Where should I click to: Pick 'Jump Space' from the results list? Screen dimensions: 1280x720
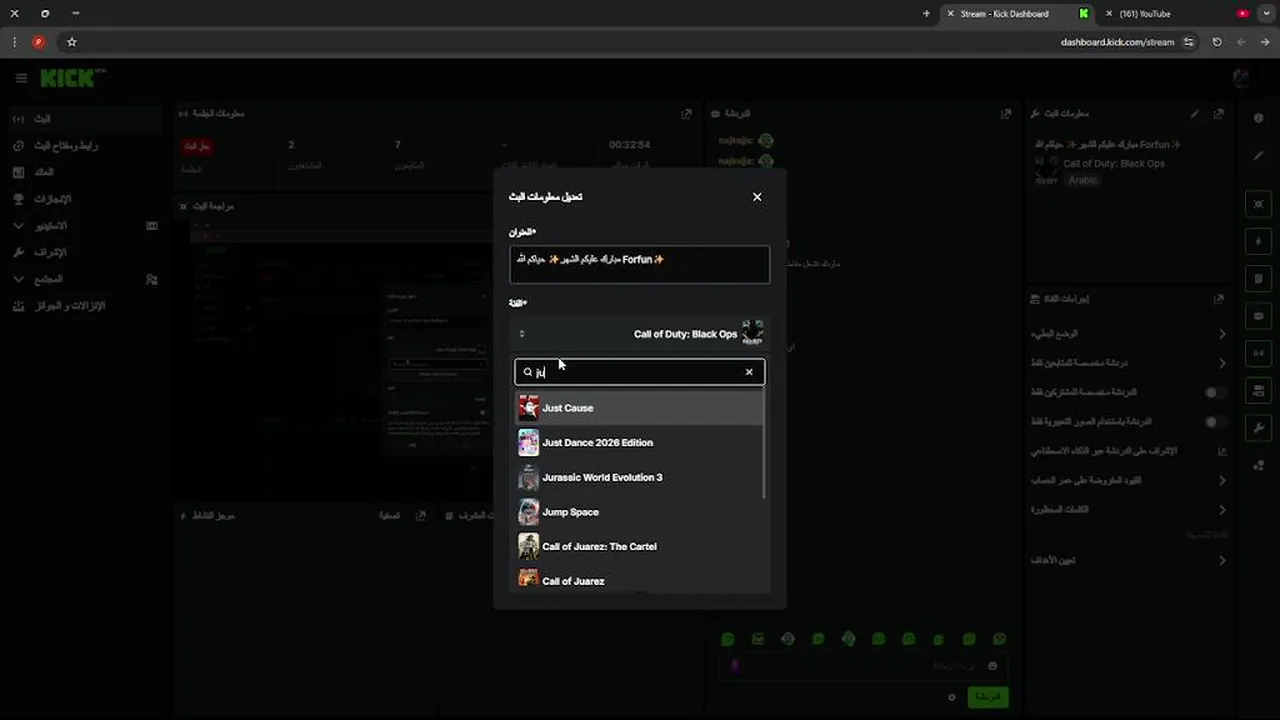point(639,512)
